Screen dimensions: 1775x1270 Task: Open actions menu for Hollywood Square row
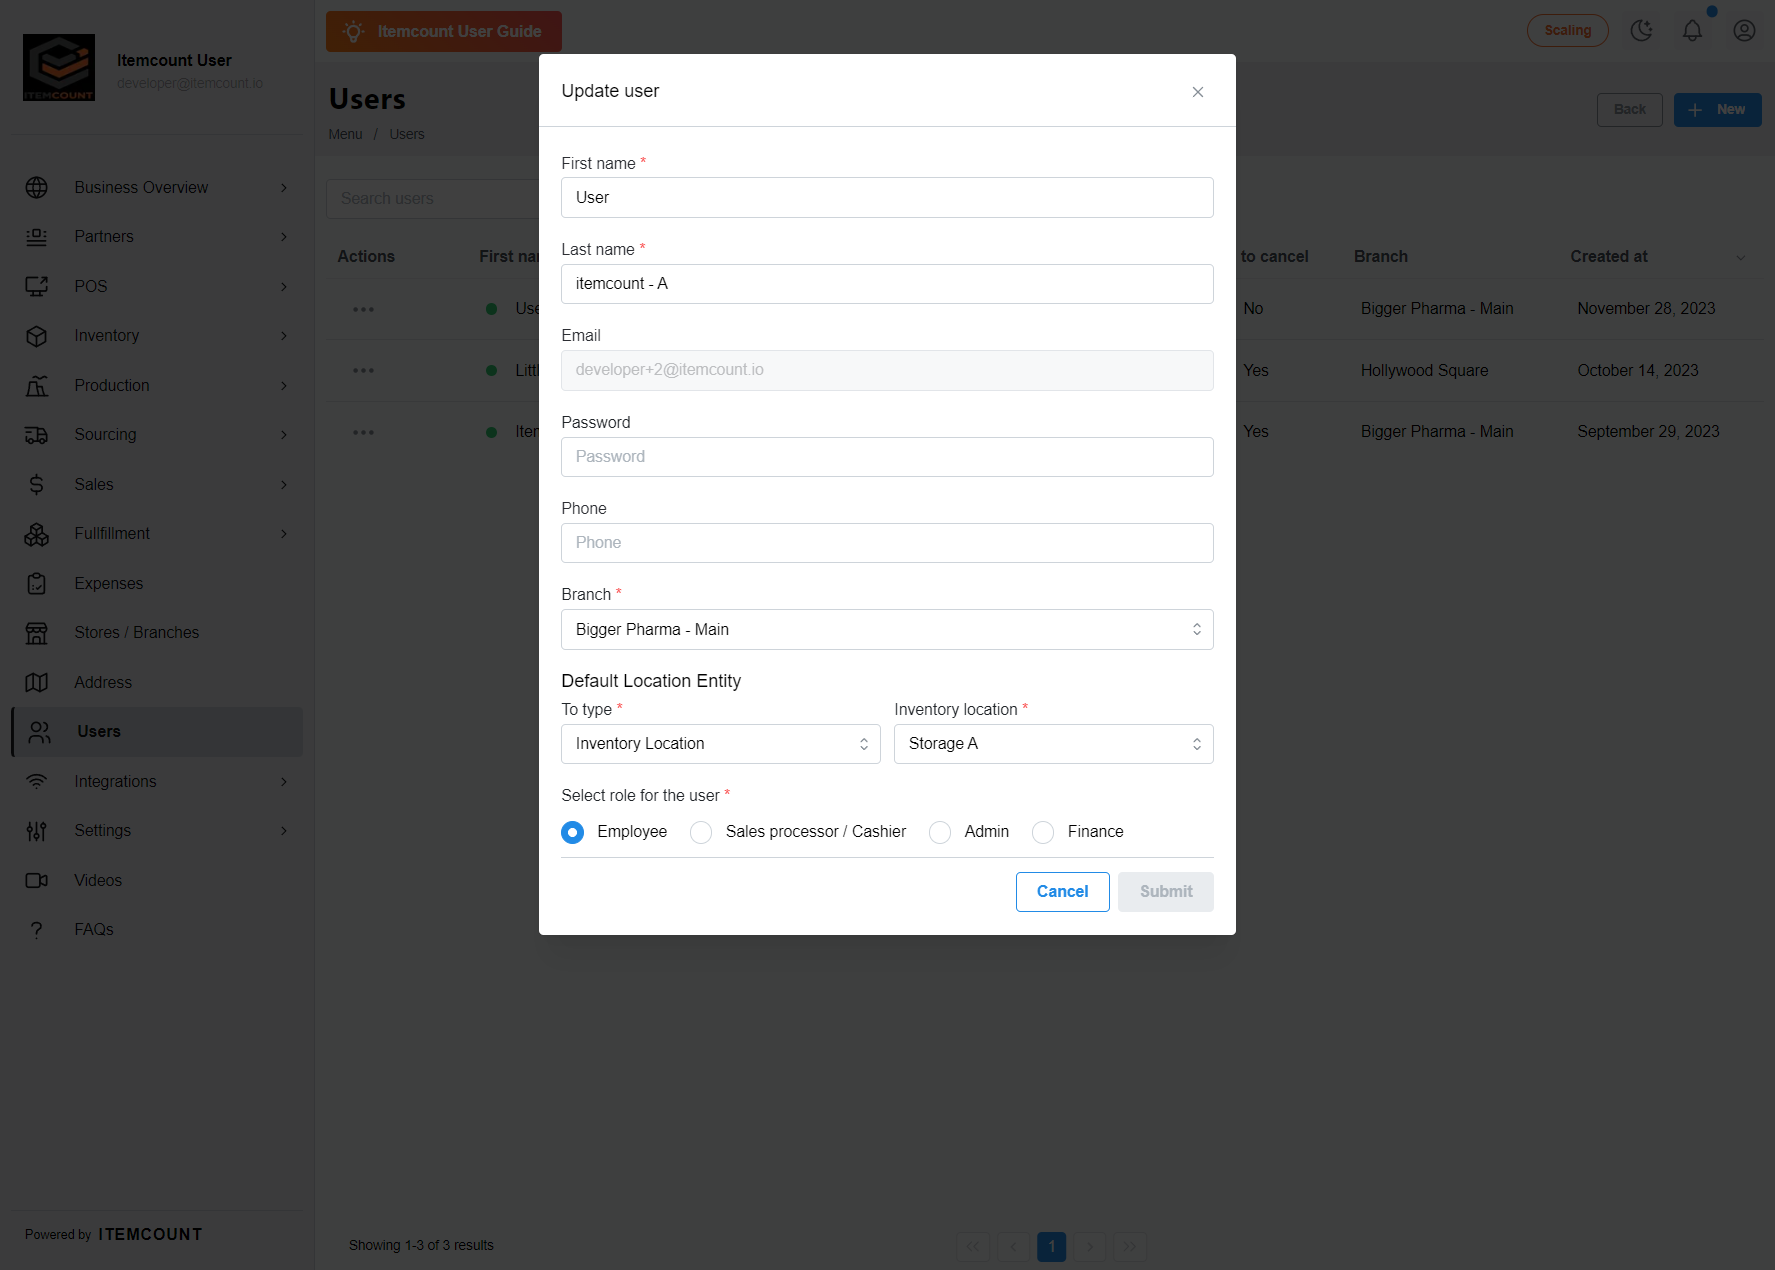(x=363, y=371)
